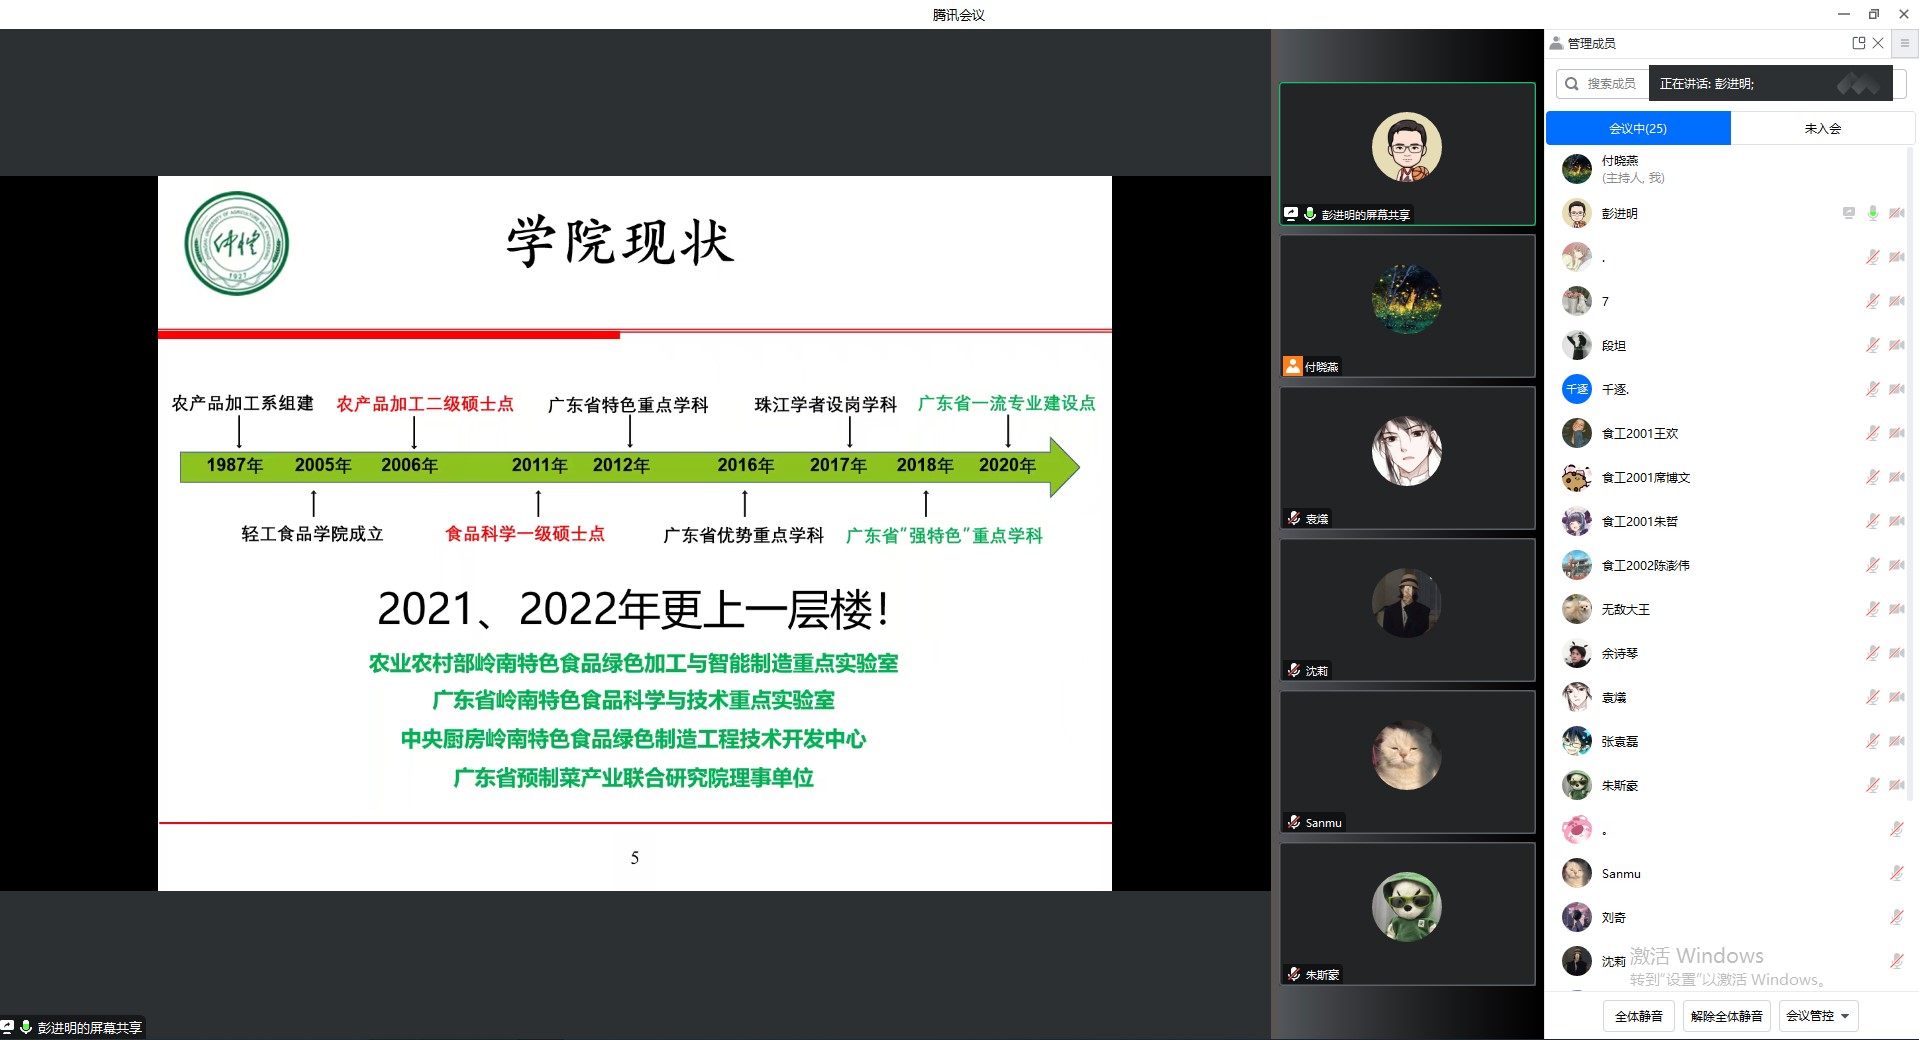The width and height of the screenshot is (1919, 1040).
Task: Click the 解除全体静音 button
Action: [1726, 1015]
